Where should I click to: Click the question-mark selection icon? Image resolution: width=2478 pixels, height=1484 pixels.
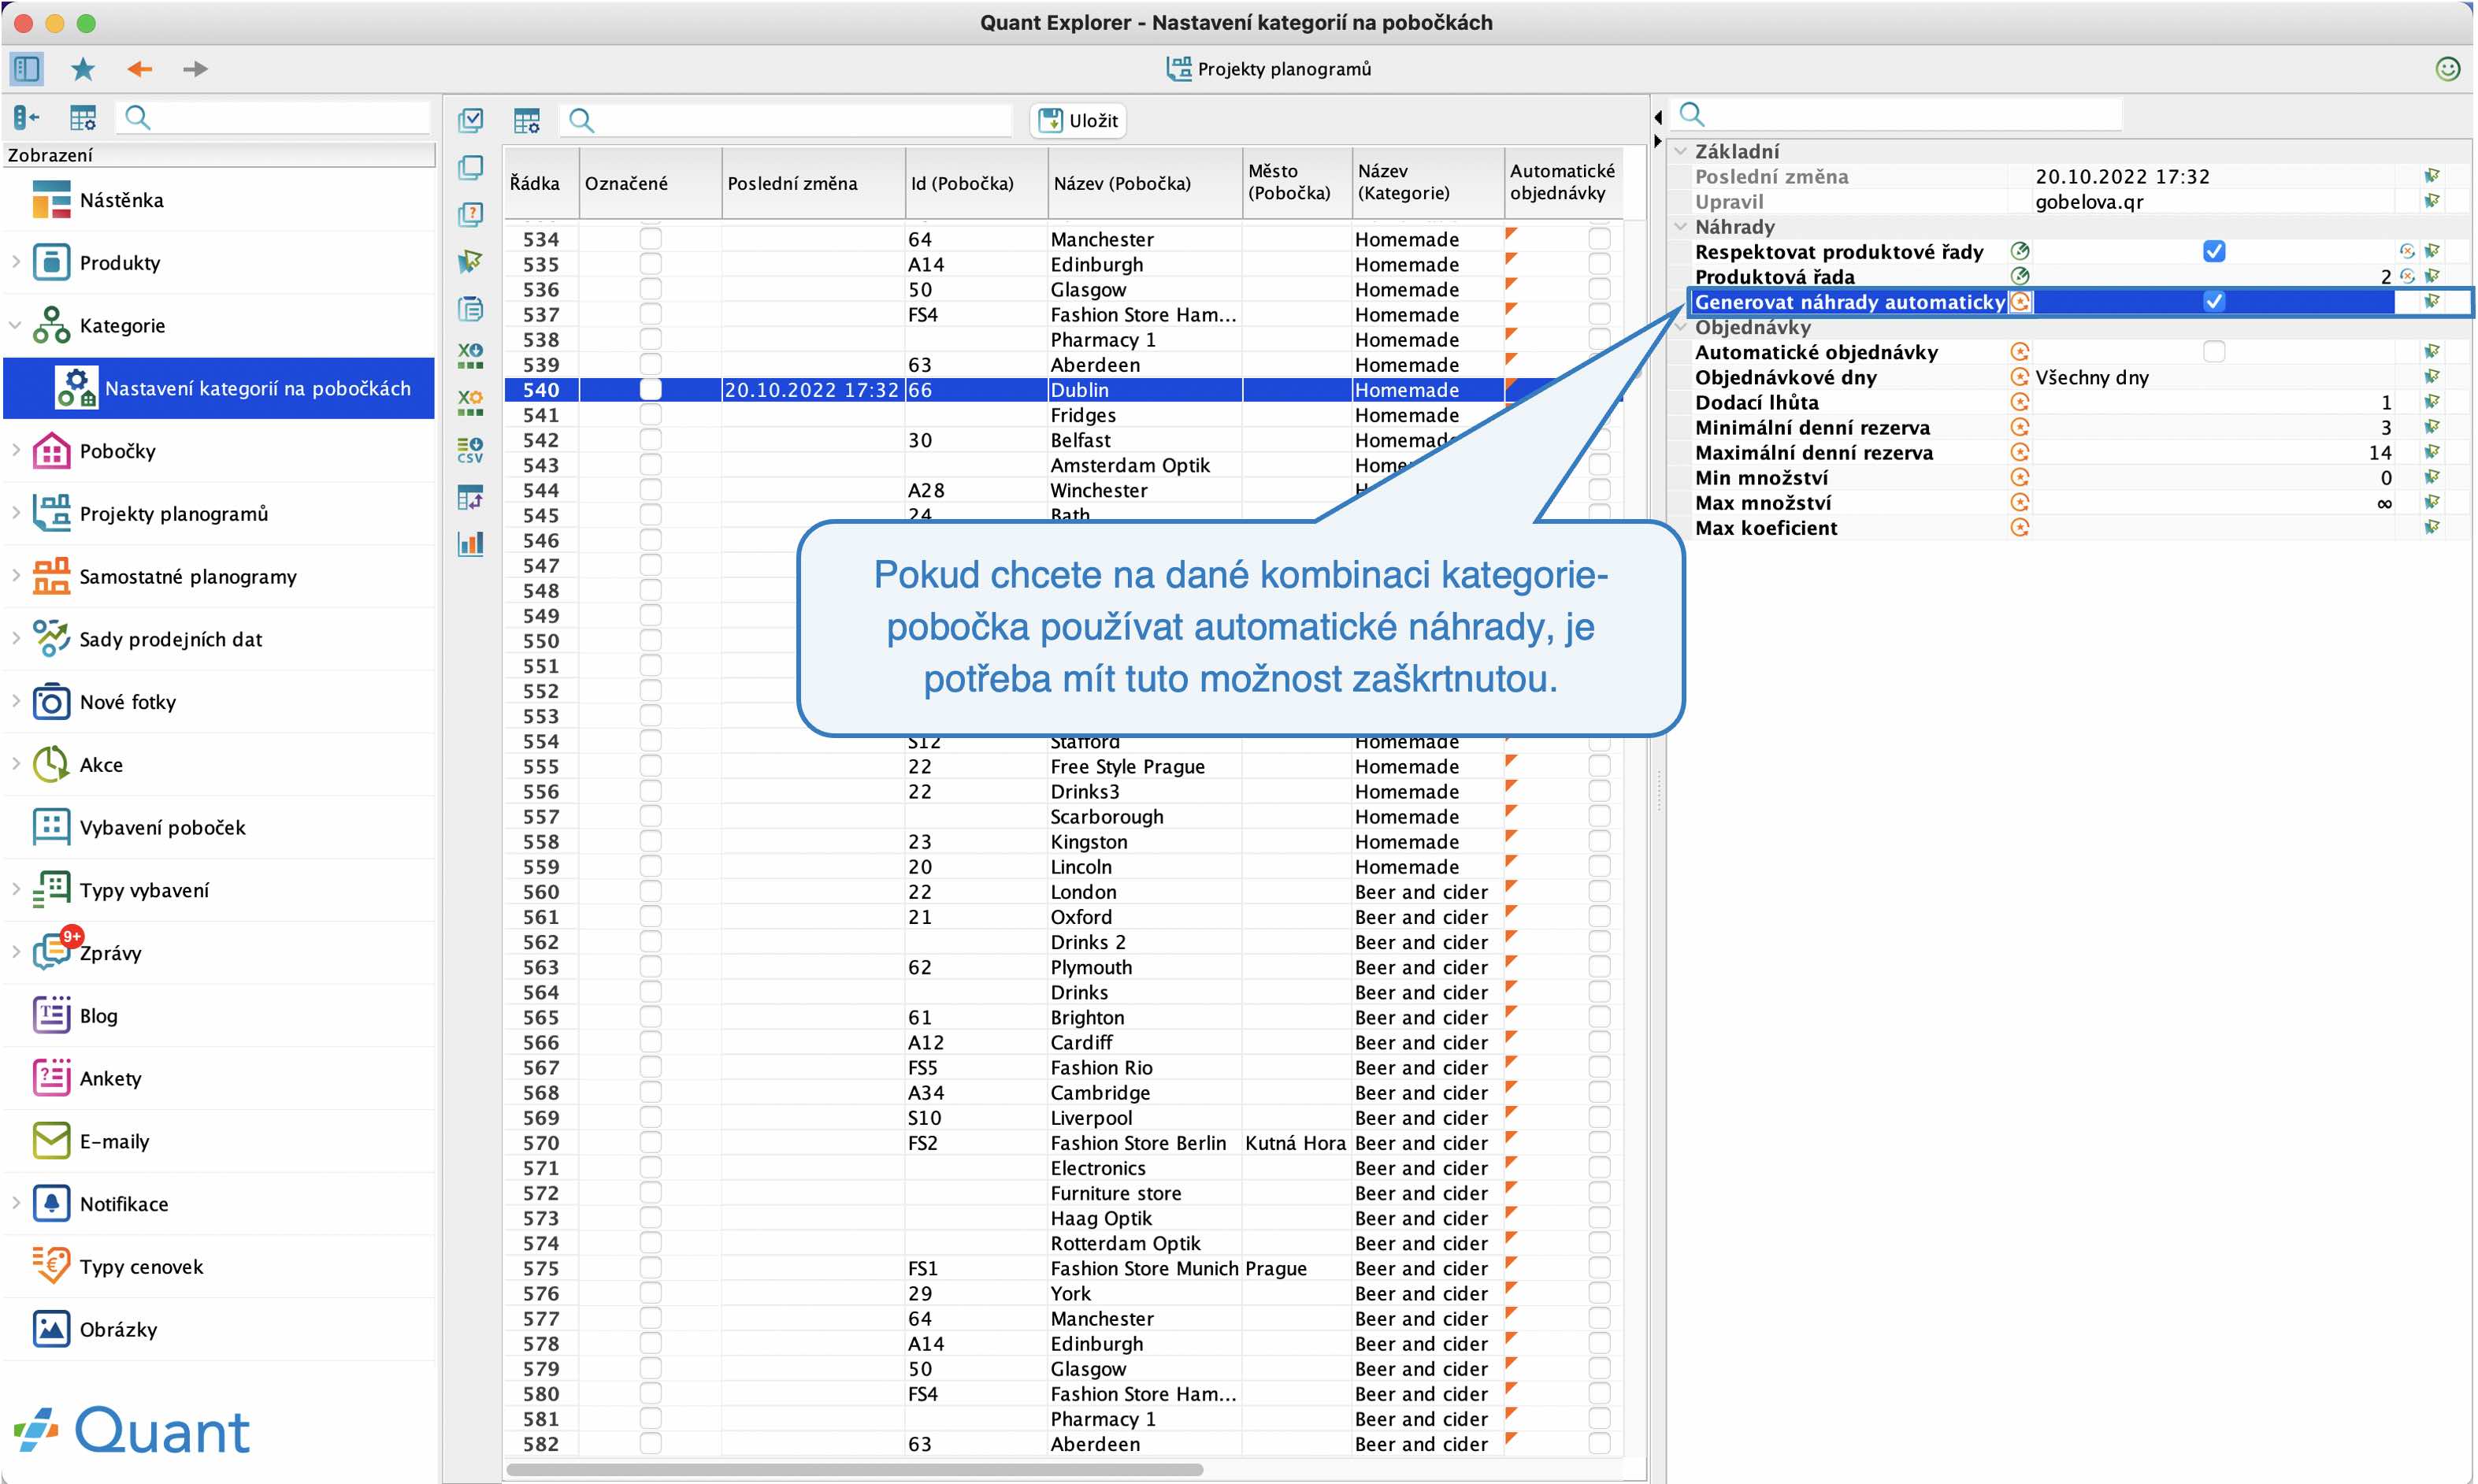[470, 214]
